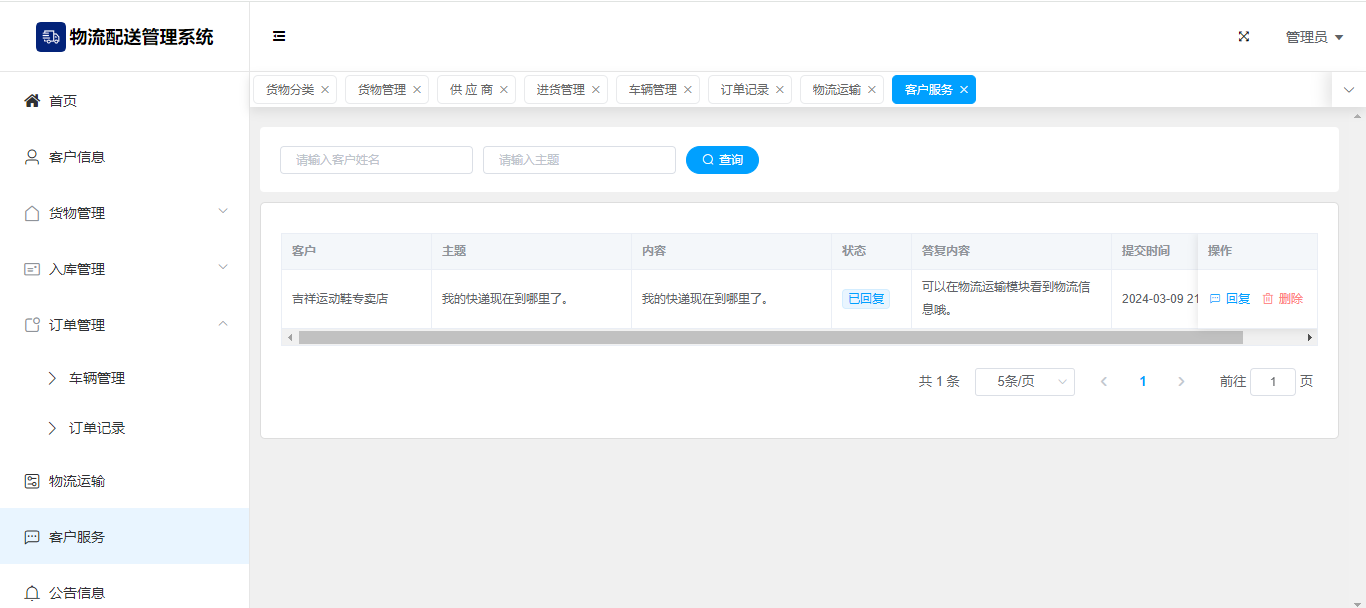1366x608 pixels.
Task: Switch to the 车辆管理 tab
Action: (x=652, y=90)
